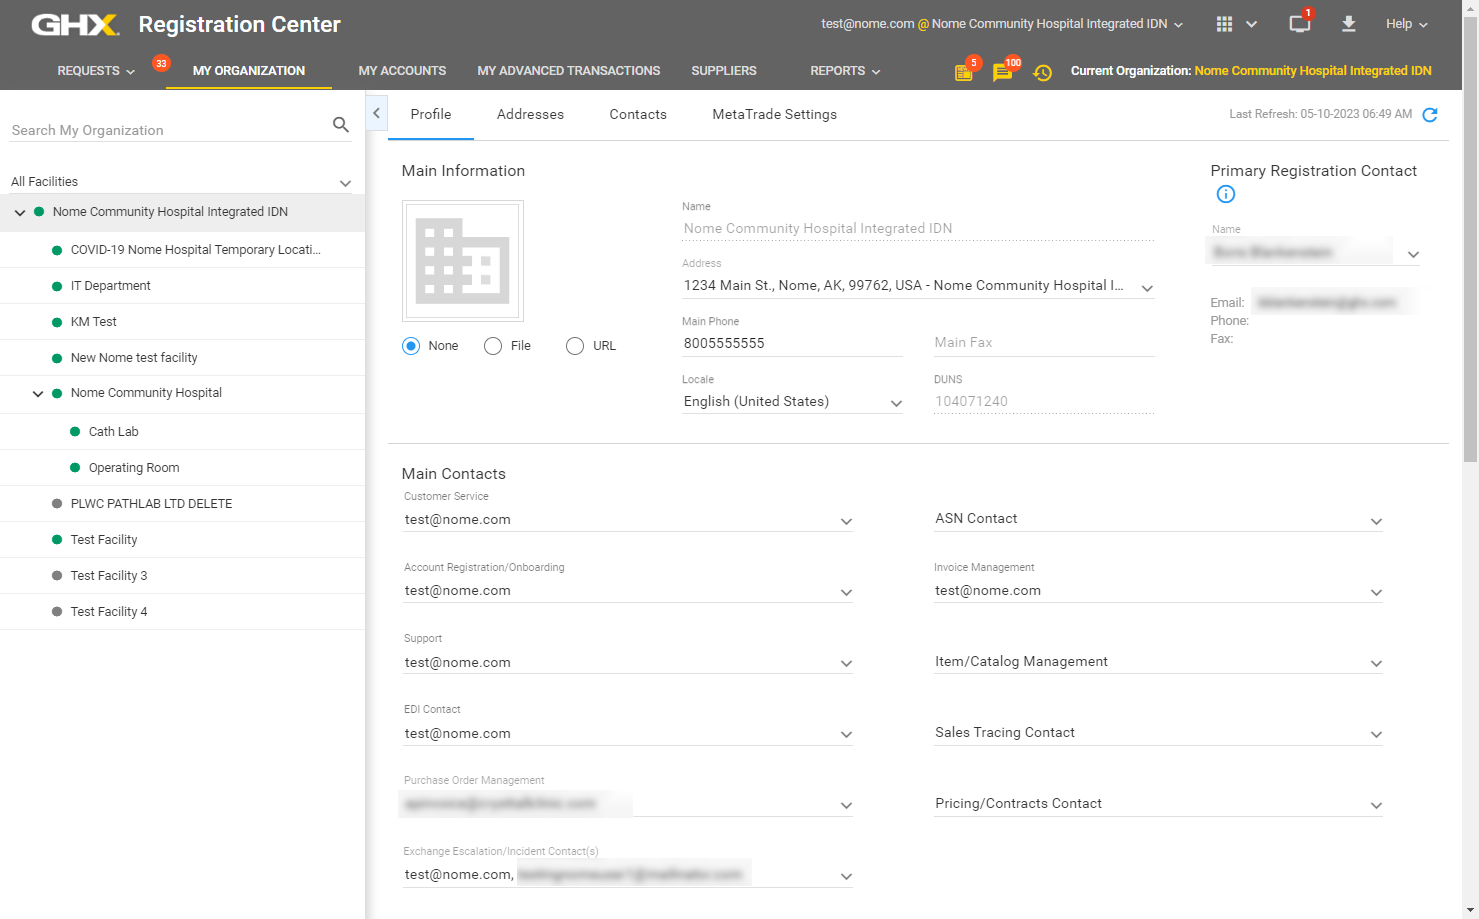Select COVID-19 Nome Hospital Temporary Location

click(182, 250)
